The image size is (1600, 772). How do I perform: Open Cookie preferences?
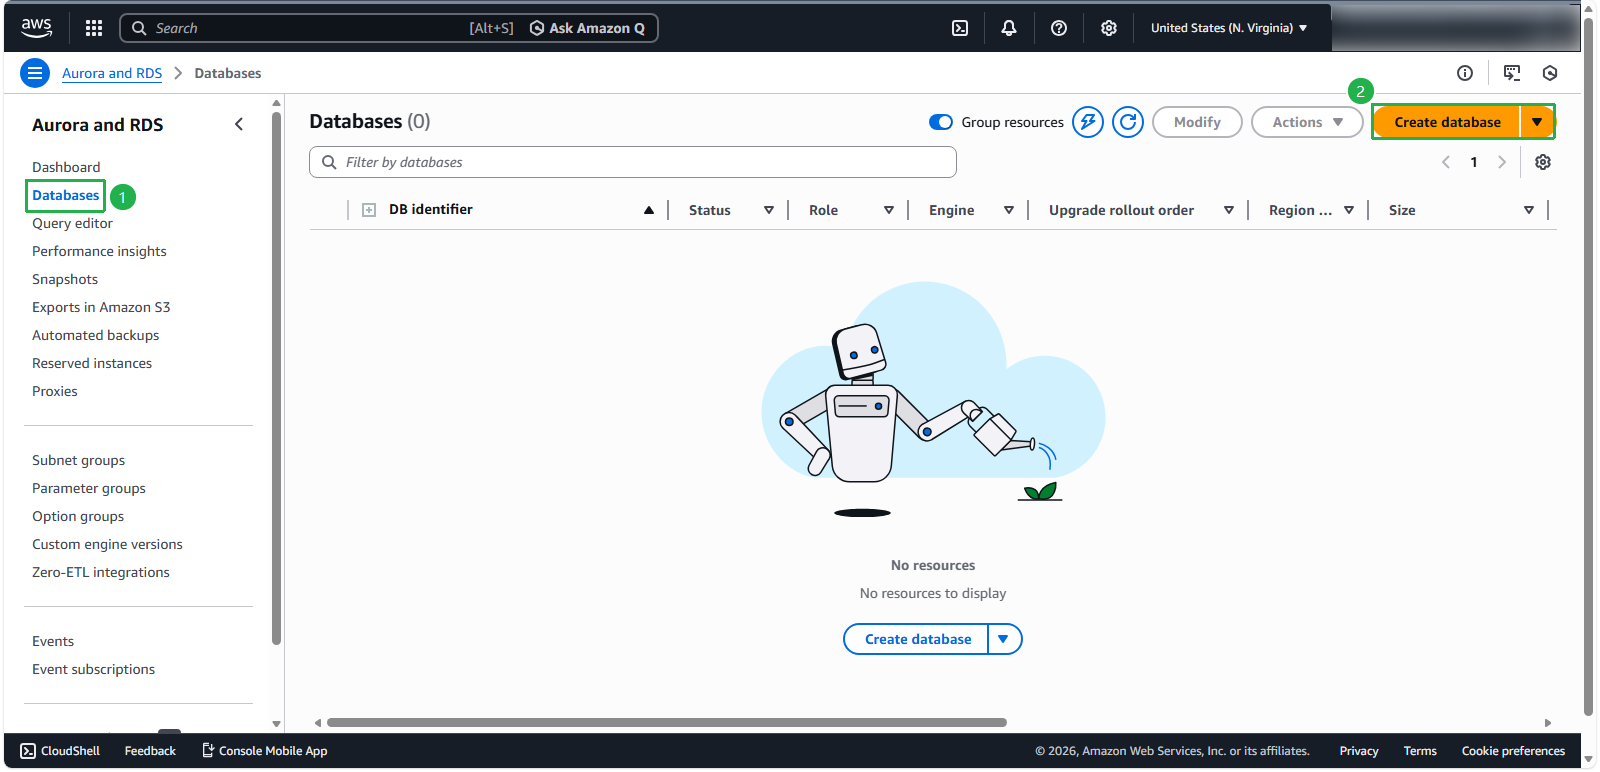1513,751
